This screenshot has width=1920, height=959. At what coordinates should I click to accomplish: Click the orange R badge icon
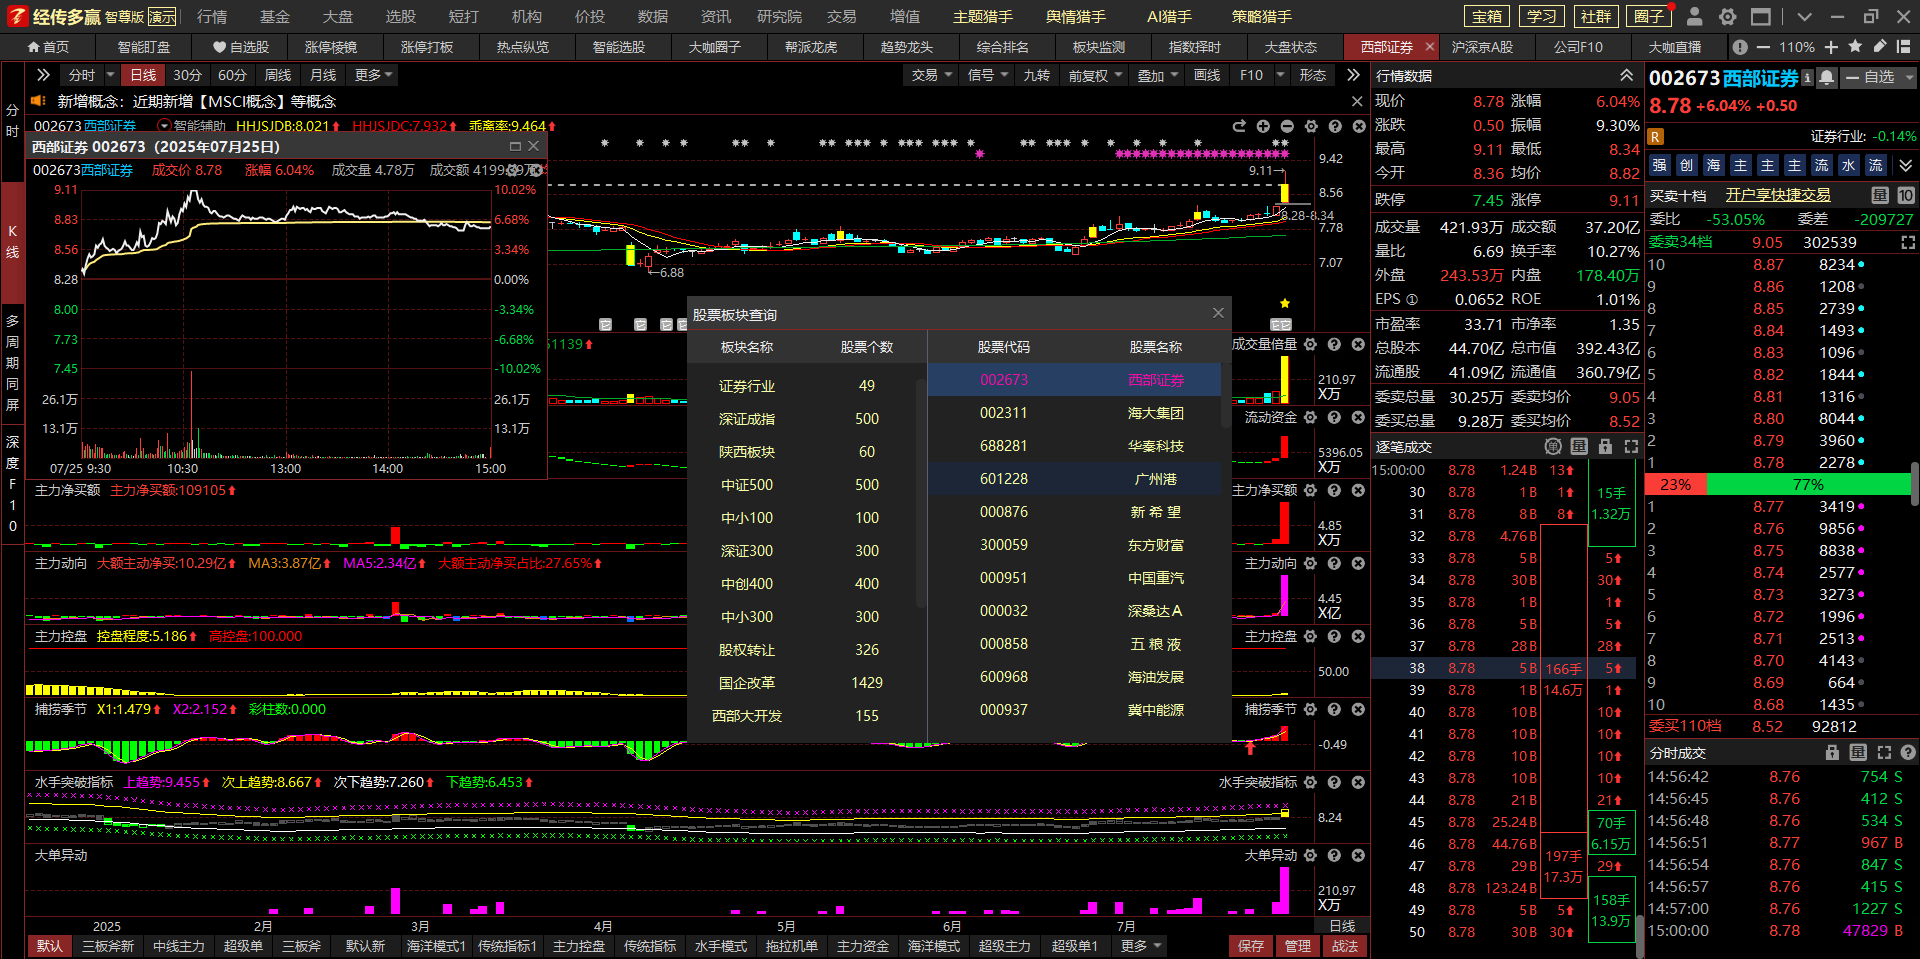coord(1656,136)
